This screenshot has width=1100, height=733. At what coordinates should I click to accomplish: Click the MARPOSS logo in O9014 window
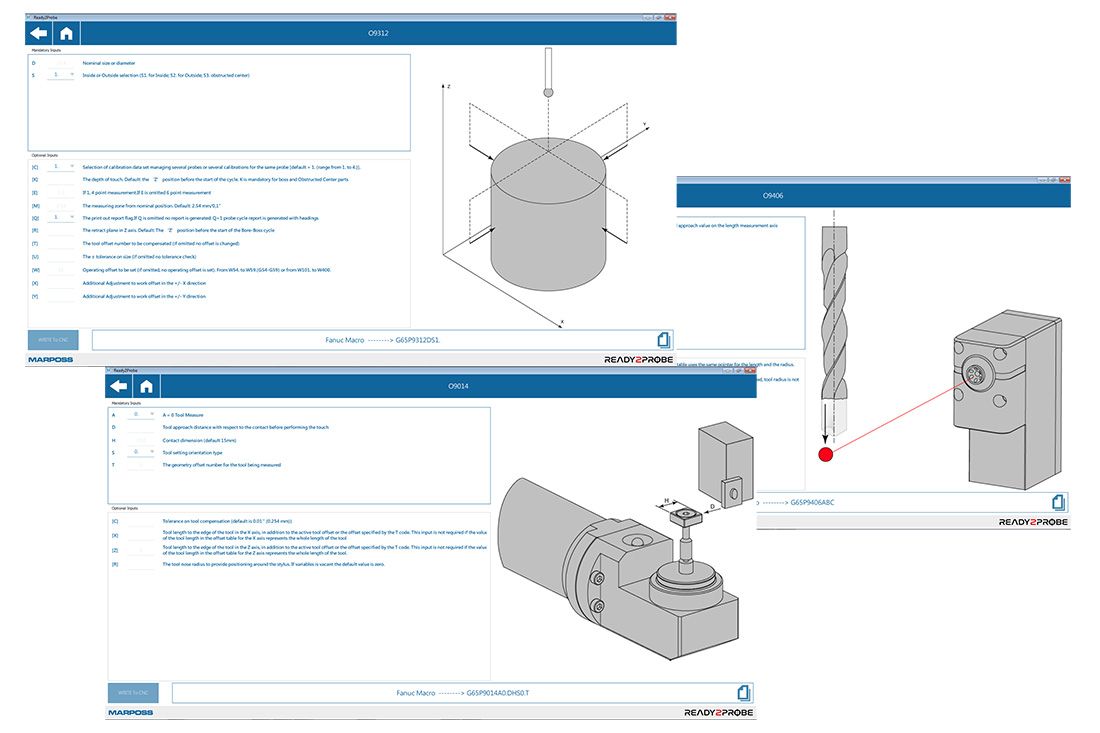click(130, 713)
